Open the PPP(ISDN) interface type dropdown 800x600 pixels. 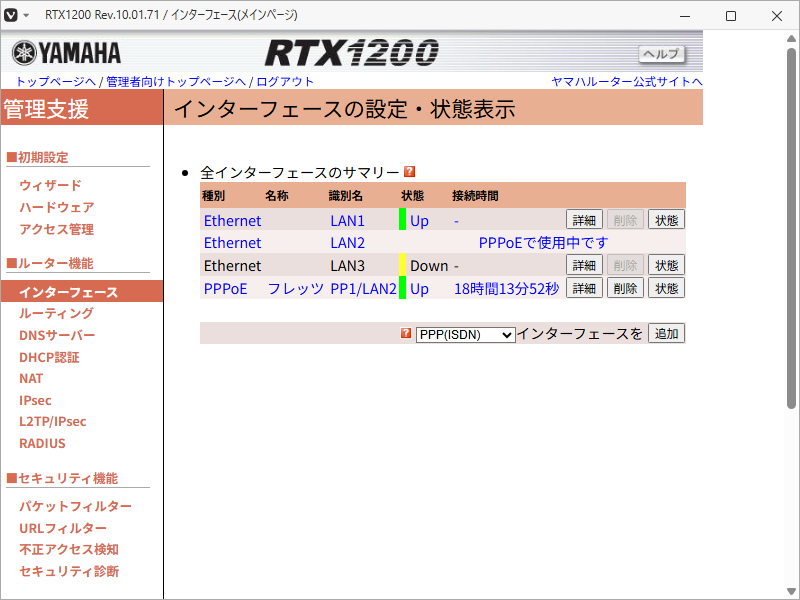point(465,335)
